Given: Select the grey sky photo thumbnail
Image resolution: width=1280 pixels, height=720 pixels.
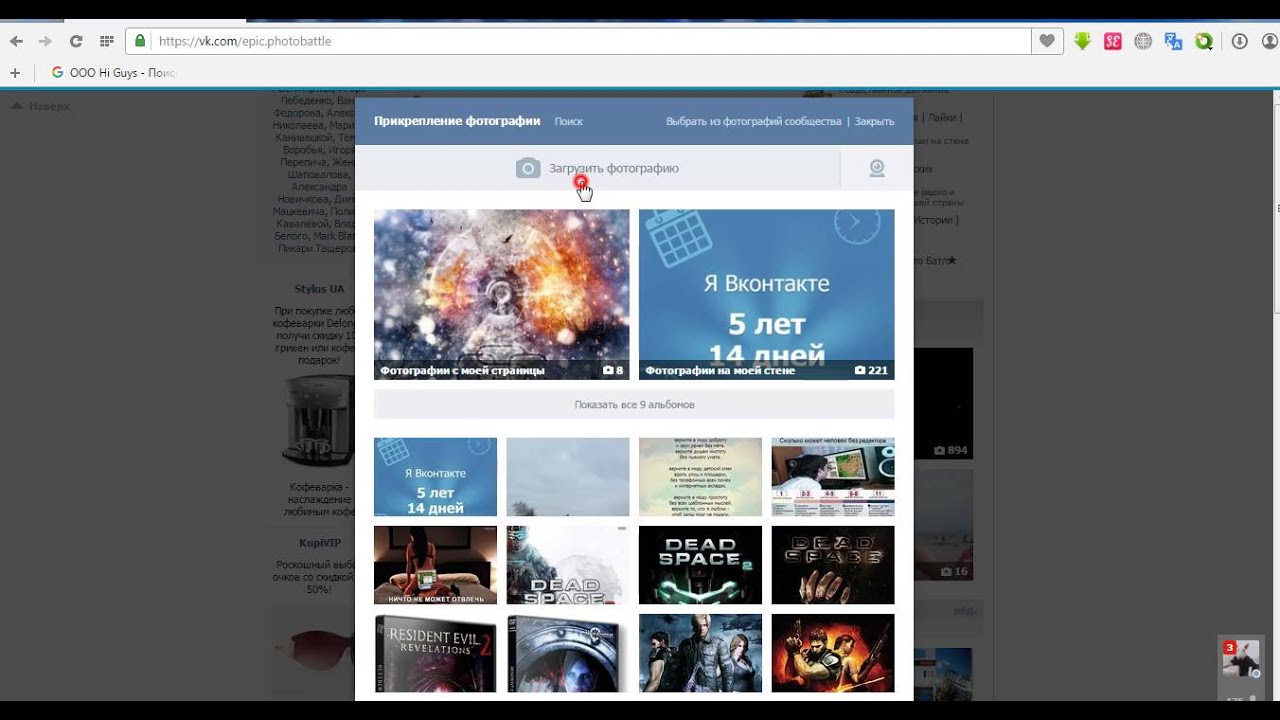Looking at the screenshot, I should (x=568, y=476).
